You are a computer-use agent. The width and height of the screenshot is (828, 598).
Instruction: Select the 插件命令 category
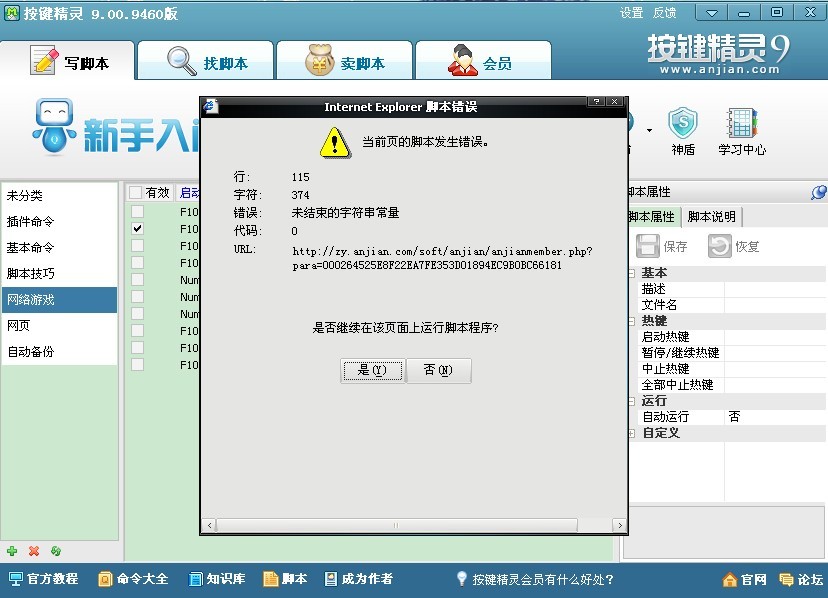tap(59, 221)
